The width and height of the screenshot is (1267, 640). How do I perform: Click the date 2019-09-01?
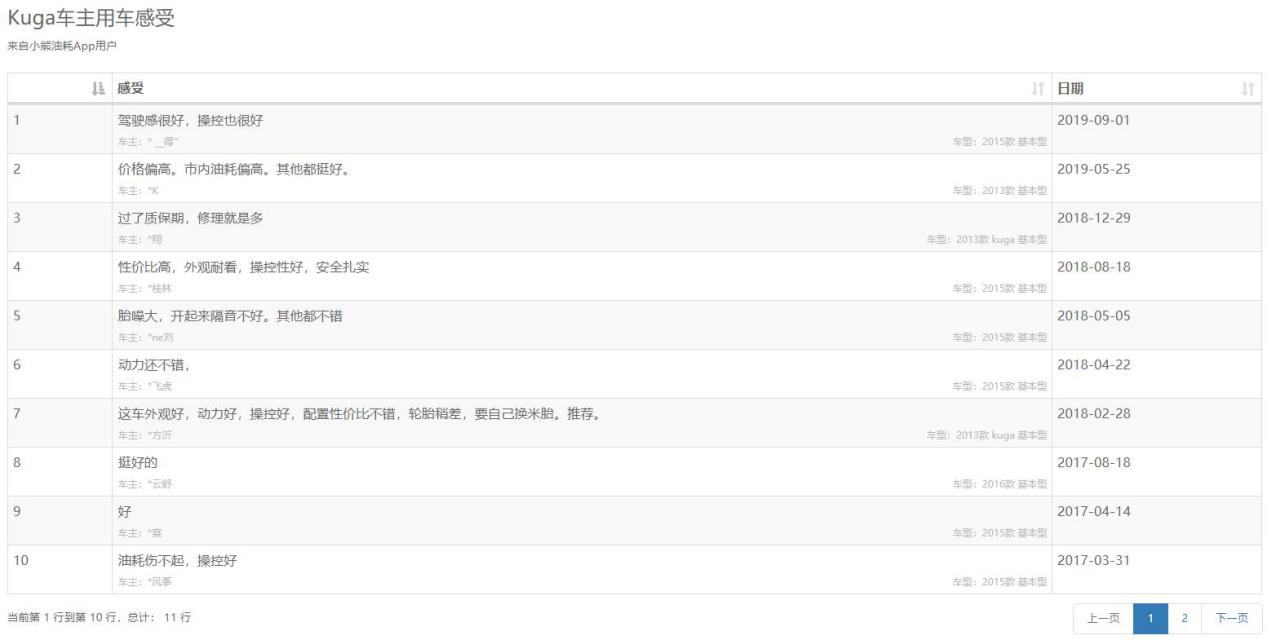(x=1094, y=121)
